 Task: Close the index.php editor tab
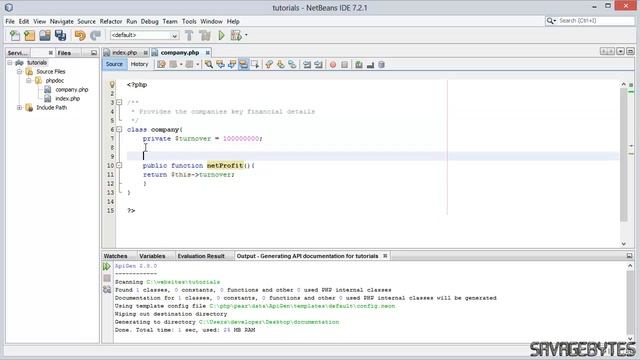coord(145,53)
